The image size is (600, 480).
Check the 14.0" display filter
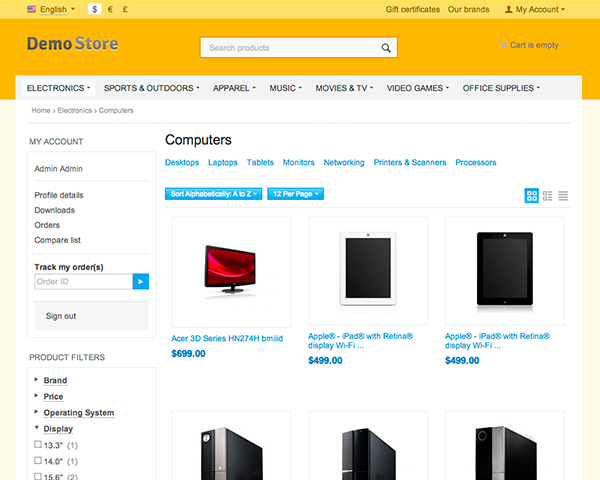38,460
